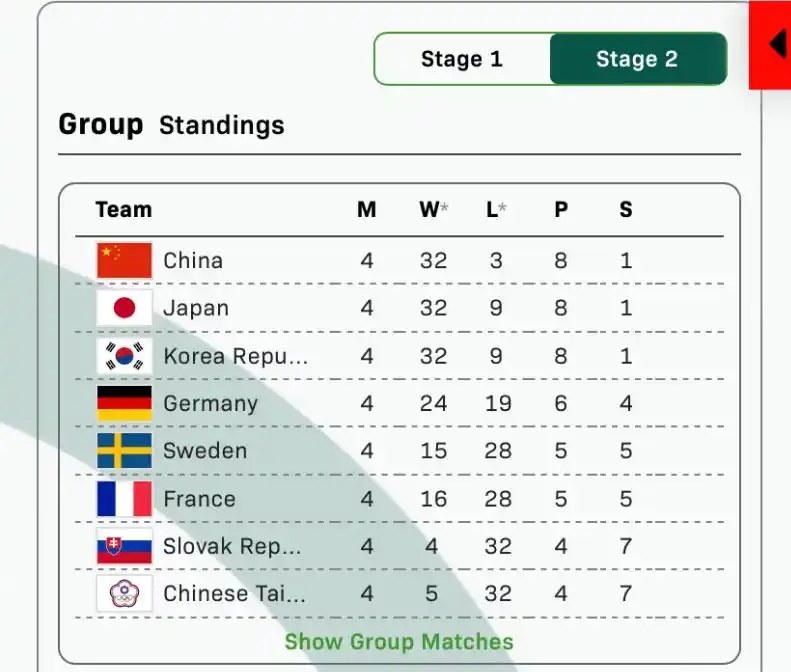Show Group Matches link
791x672 pixels.
(x=399, y=642)
